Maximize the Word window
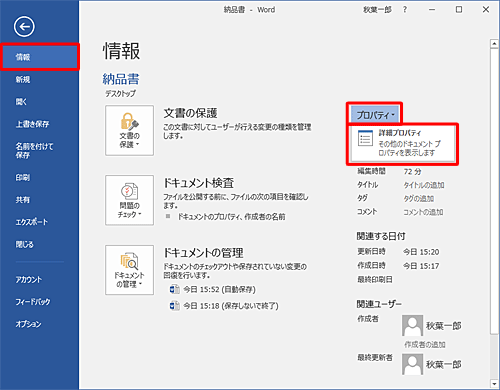Image resolution: width=500 pixels, height=390 pixels. coord(459,10)
